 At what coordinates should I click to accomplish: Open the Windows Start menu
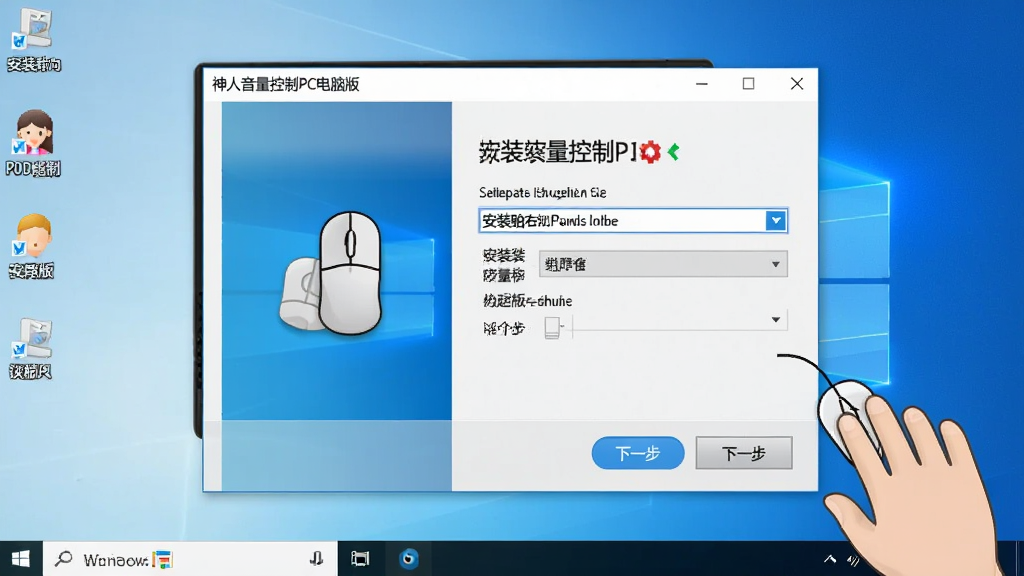click(21, 559)
